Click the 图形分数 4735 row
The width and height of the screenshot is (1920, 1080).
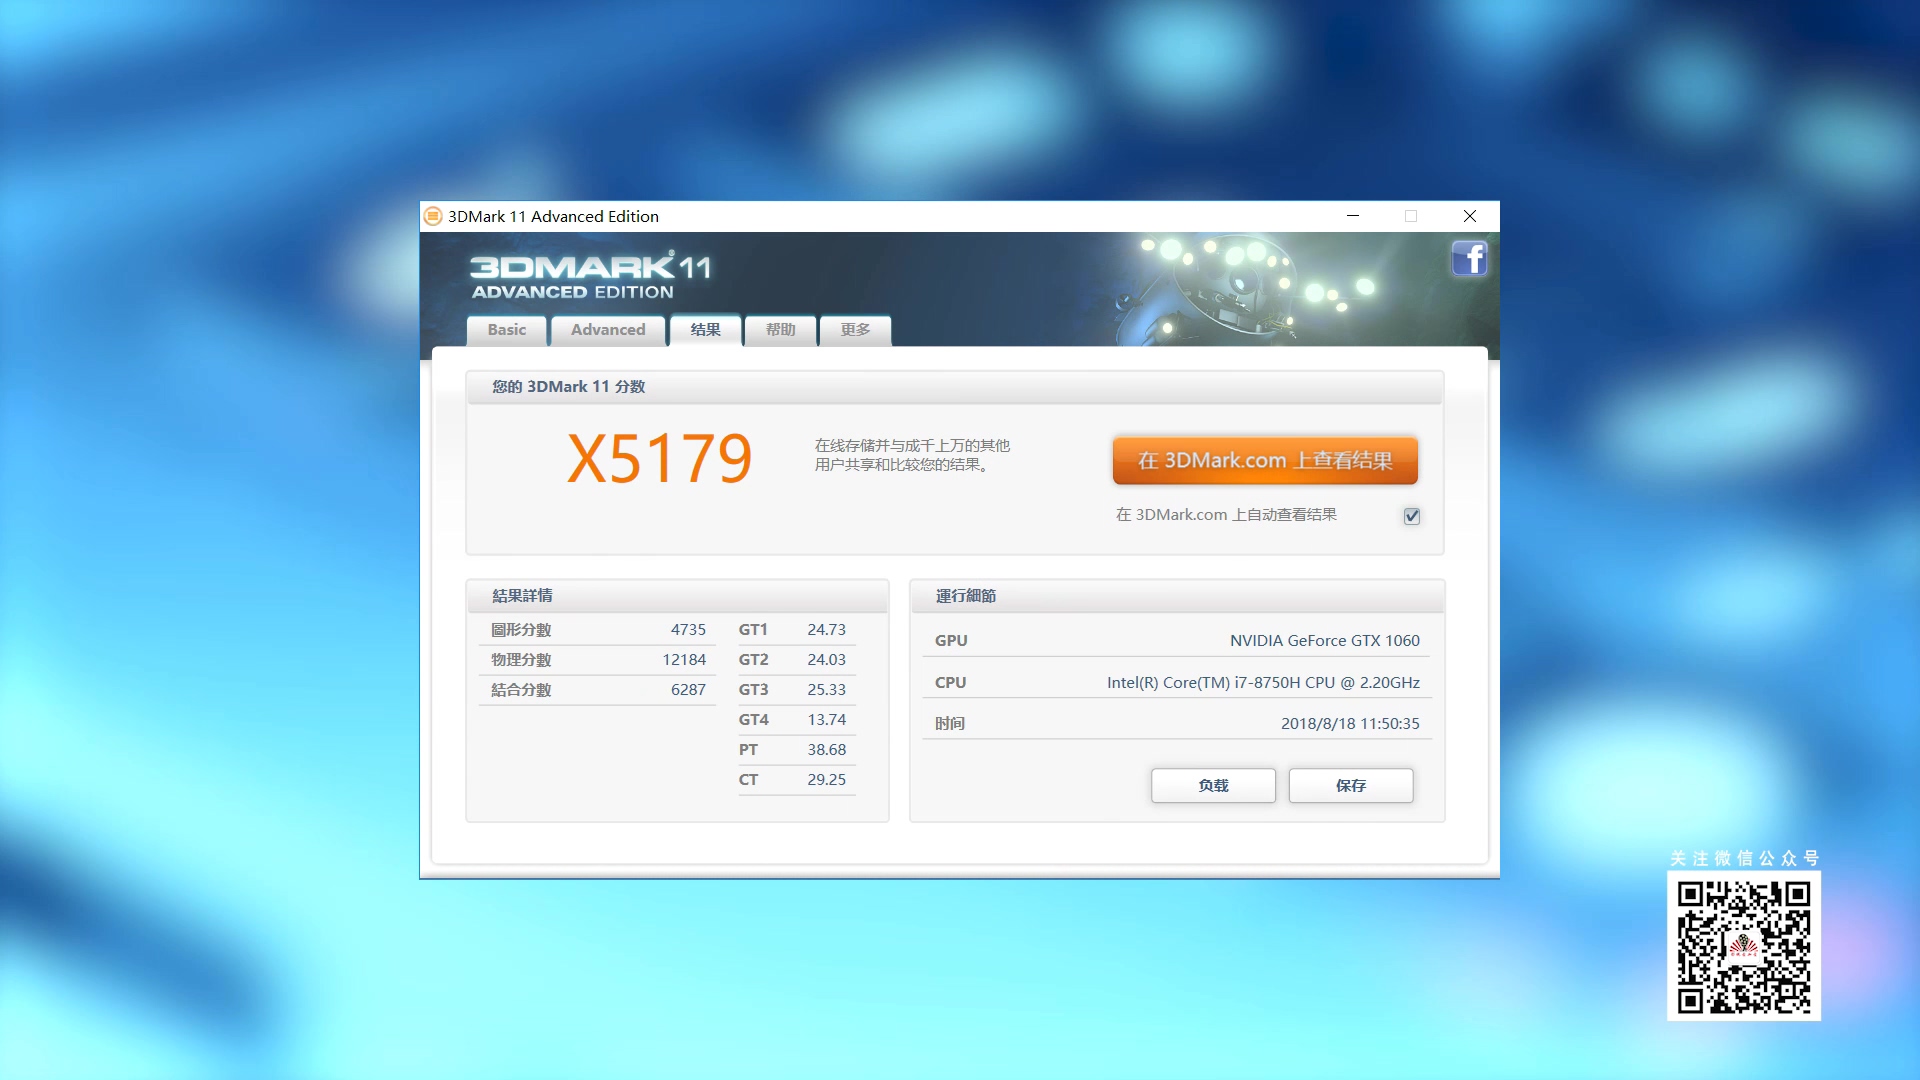pyautogui.click(x=597, y=630)
